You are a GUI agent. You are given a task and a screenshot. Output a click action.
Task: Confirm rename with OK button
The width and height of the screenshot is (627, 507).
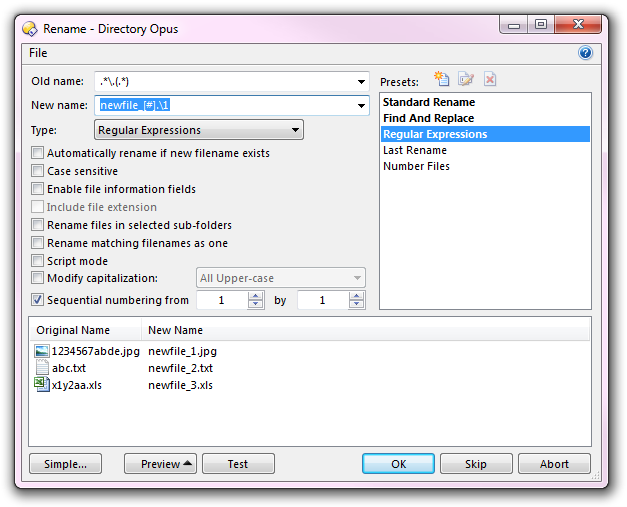[x=398, y=464]
